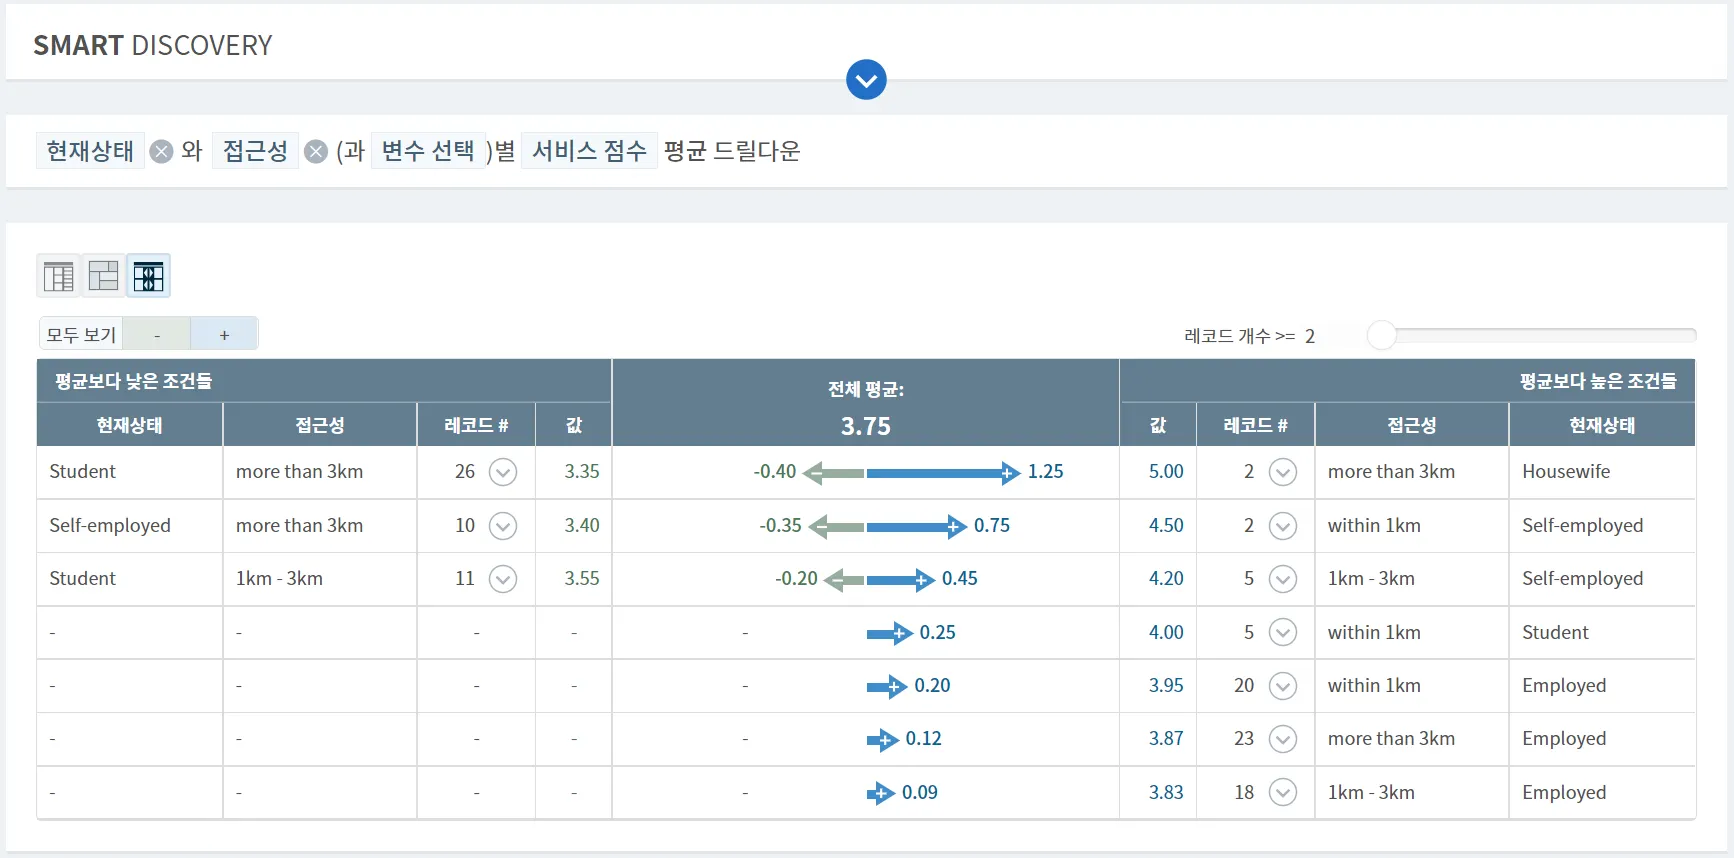The height and width of the screenshot is (858, 1734).
Task: Click the left 레코드 # column header
Action: (x=476, y=425)
